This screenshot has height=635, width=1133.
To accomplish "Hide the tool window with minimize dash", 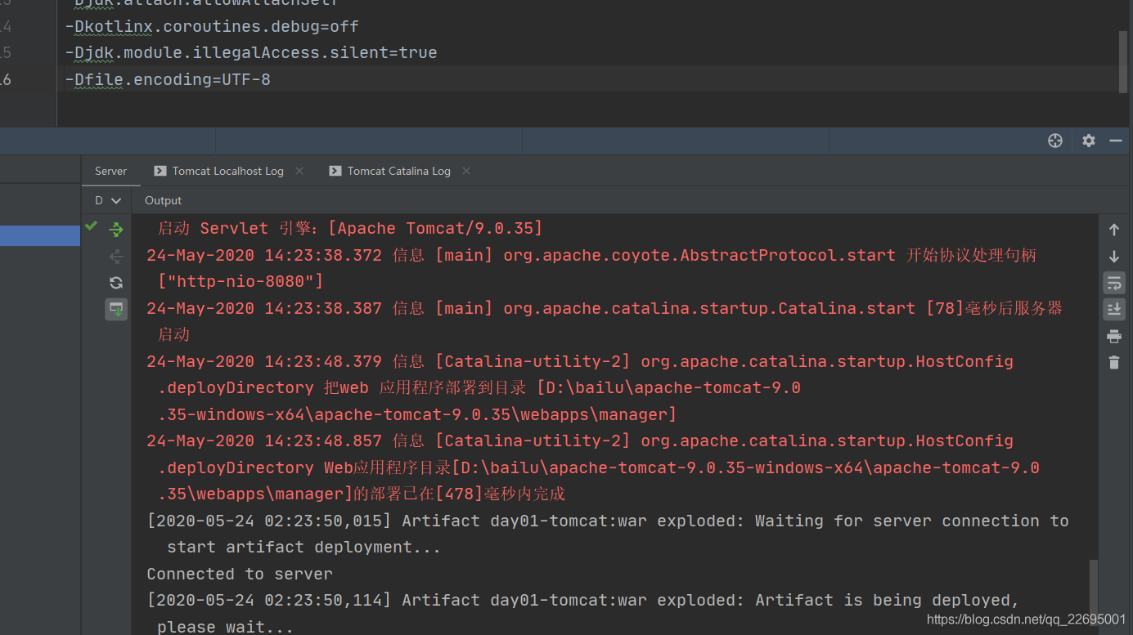I will pyautogui.click(x=1116, y=141).
